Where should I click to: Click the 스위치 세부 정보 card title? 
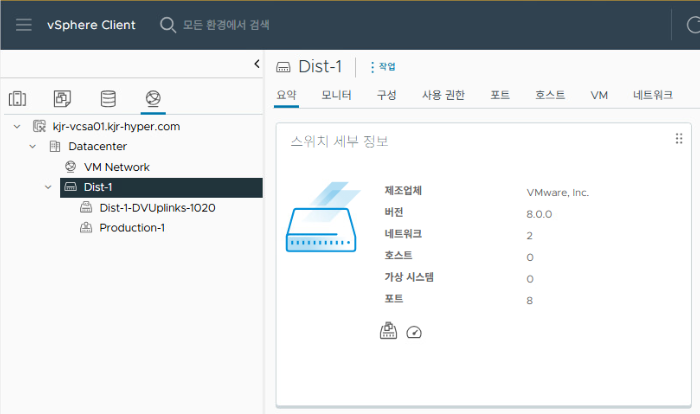339,142
